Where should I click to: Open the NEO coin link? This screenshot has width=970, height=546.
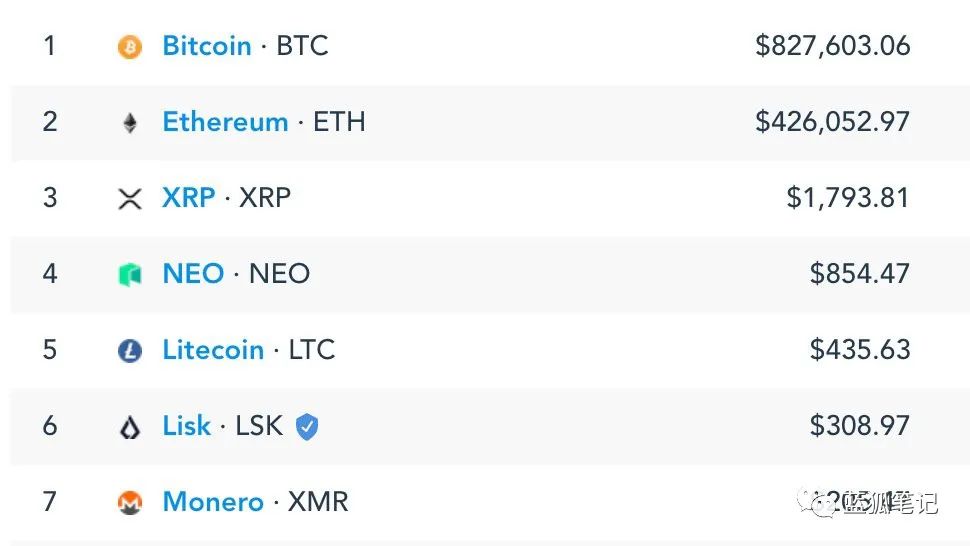point(193,274)
